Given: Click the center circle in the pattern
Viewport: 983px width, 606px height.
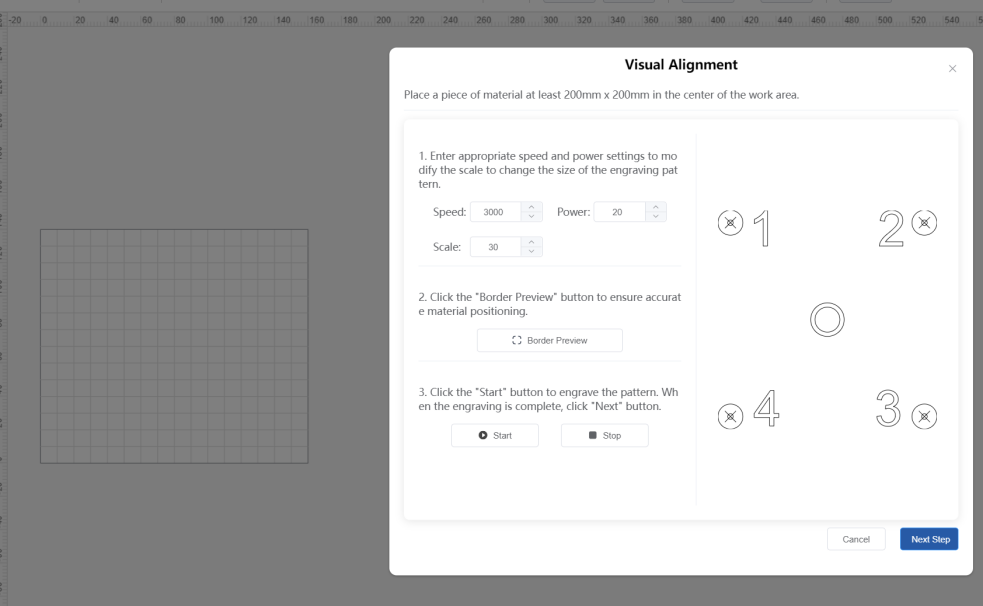Looking at the screenshot, I should coord(827,320).
